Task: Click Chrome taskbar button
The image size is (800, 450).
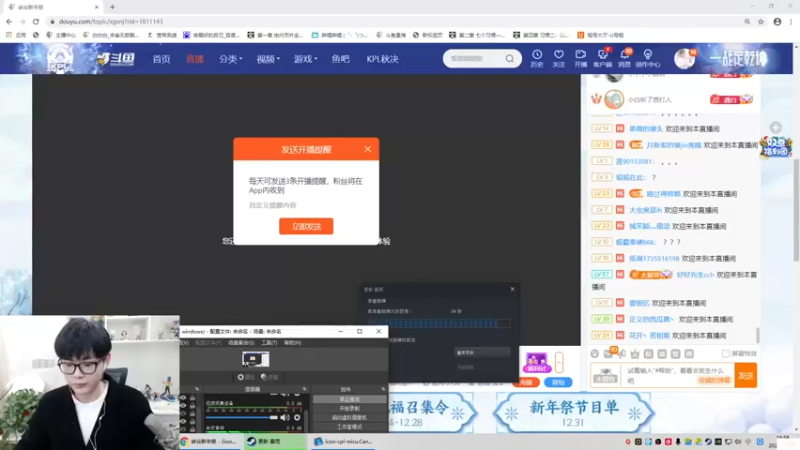Action: [210, 441]
